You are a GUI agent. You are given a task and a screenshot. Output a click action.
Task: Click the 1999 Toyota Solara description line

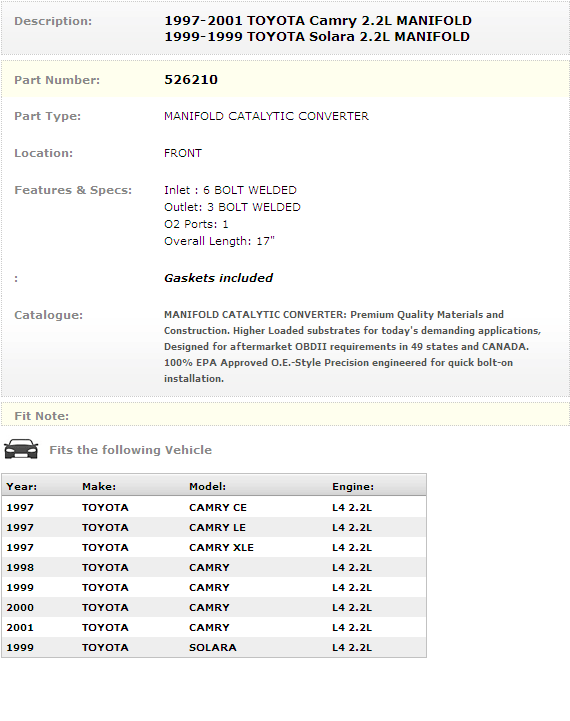[317, 37]
